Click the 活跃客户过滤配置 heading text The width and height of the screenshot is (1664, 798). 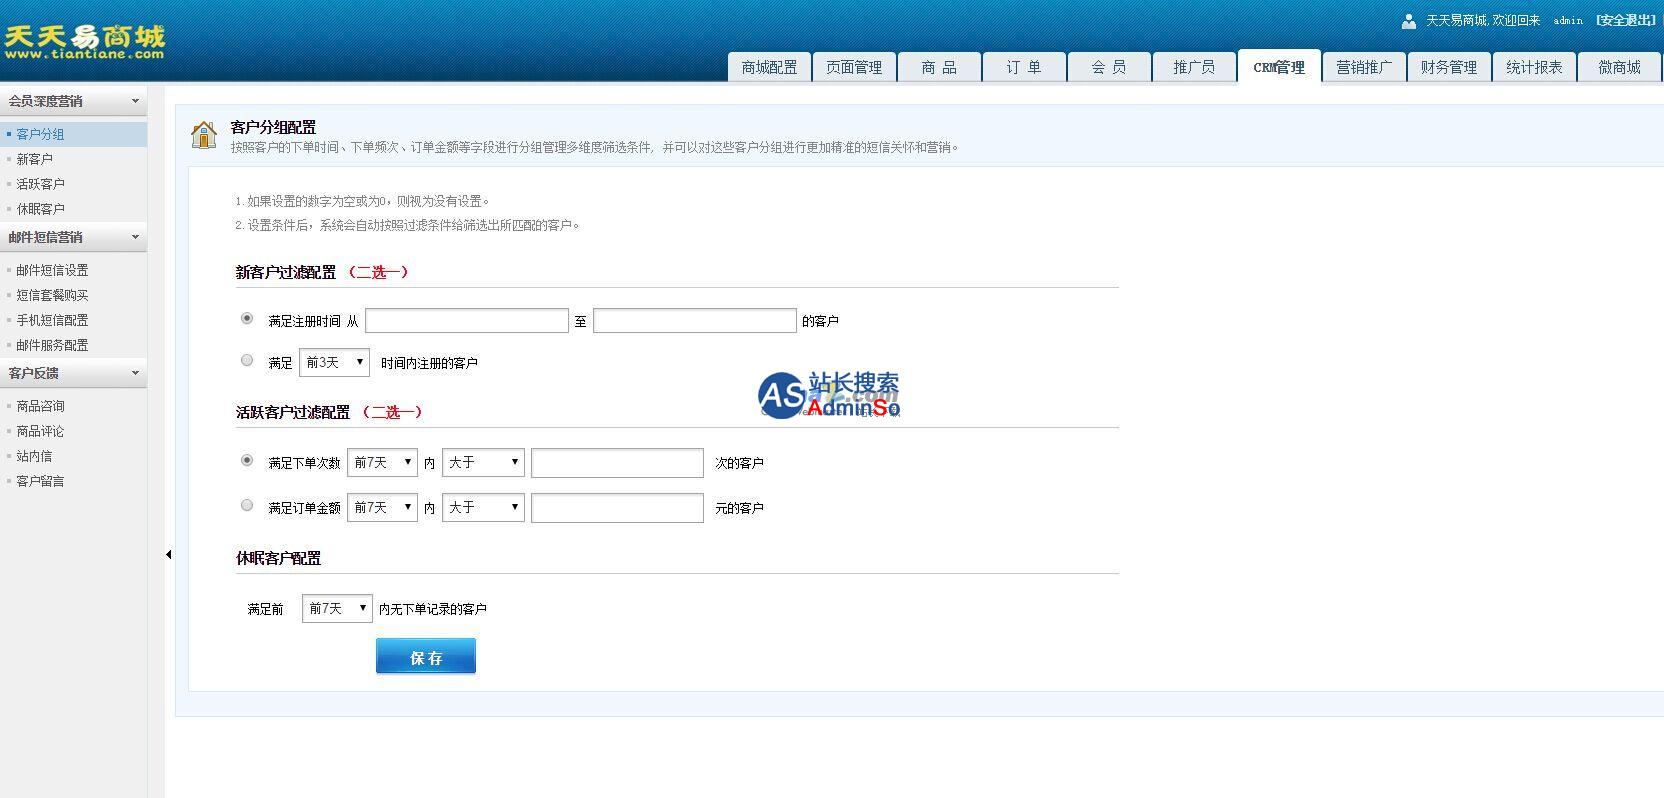coord(293,412)
